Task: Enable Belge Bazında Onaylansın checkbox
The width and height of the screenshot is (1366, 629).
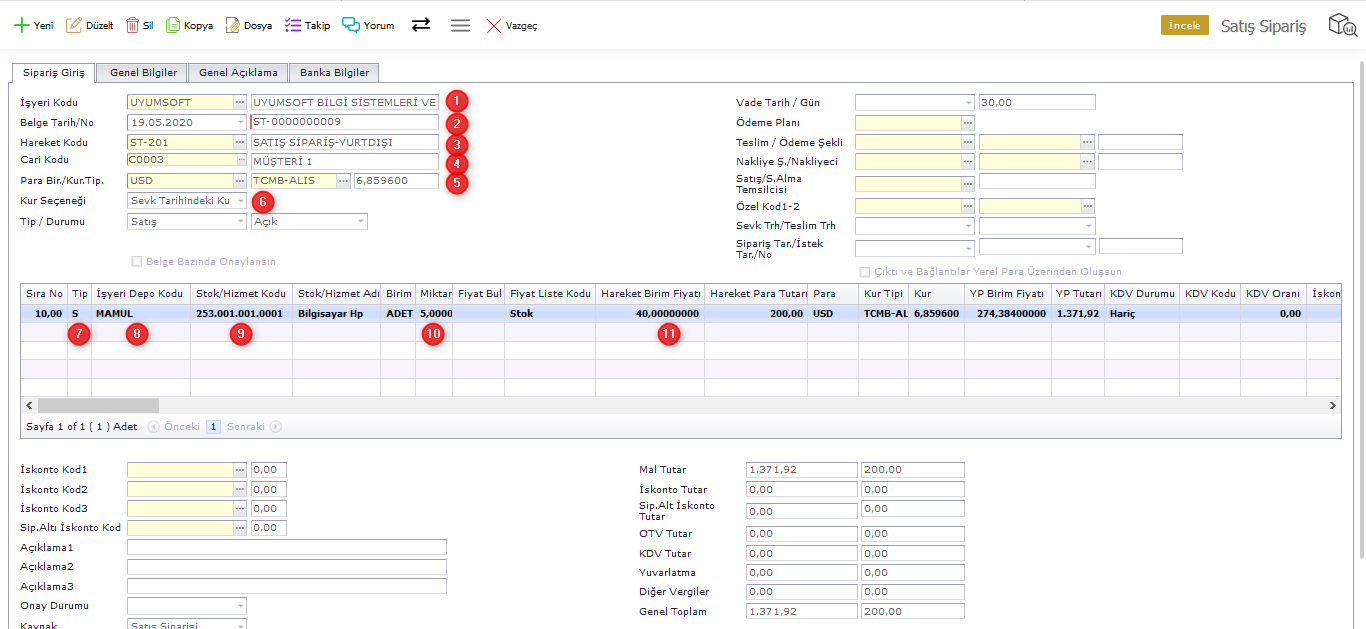Action: coord(137,262)
